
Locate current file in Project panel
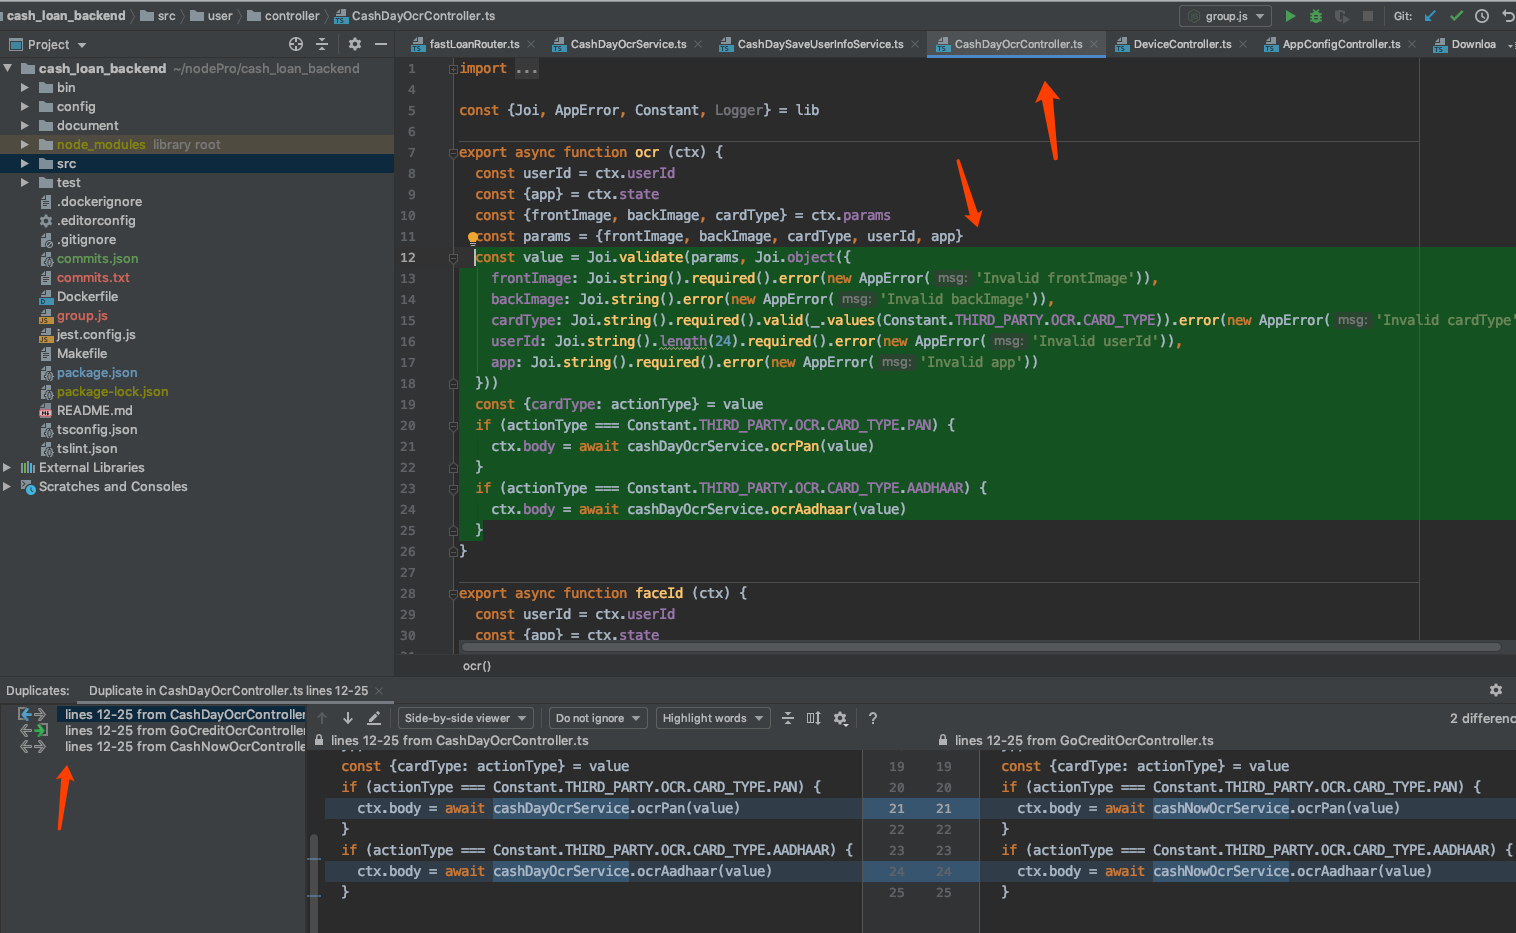point(296,44)
